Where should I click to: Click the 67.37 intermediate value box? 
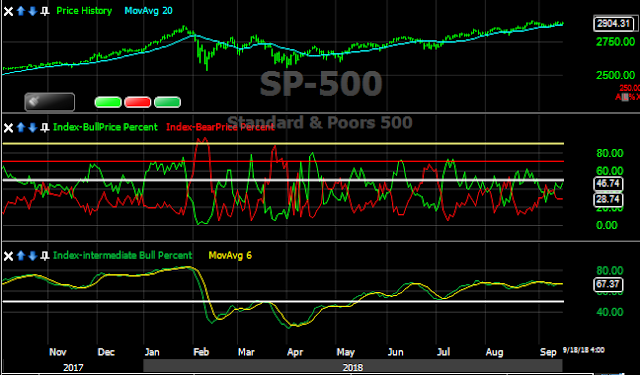coord(608,284)
